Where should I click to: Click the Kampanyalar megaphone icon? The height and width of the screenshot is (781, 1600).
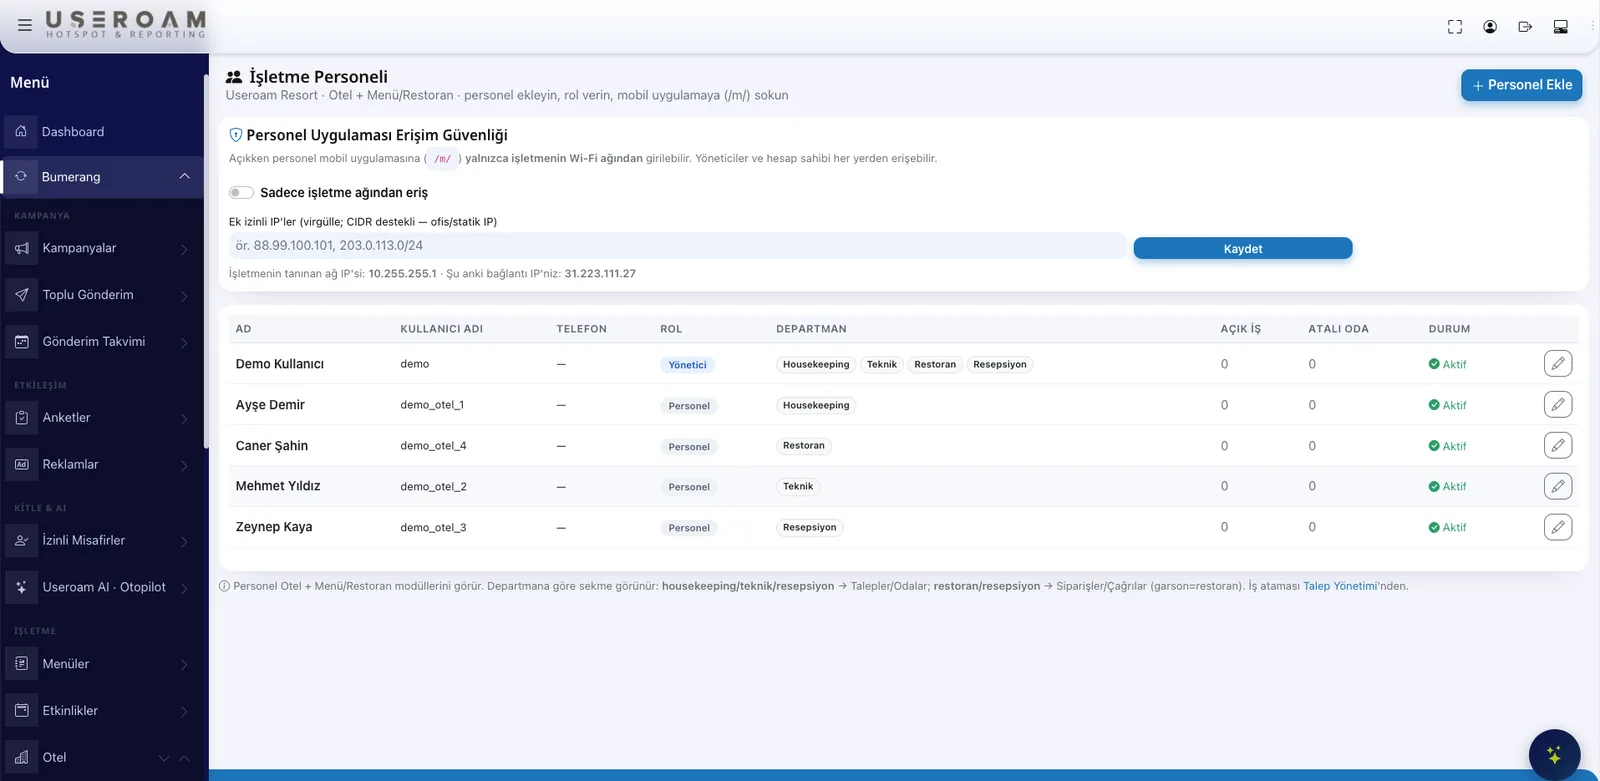click(x=22, y=248)
